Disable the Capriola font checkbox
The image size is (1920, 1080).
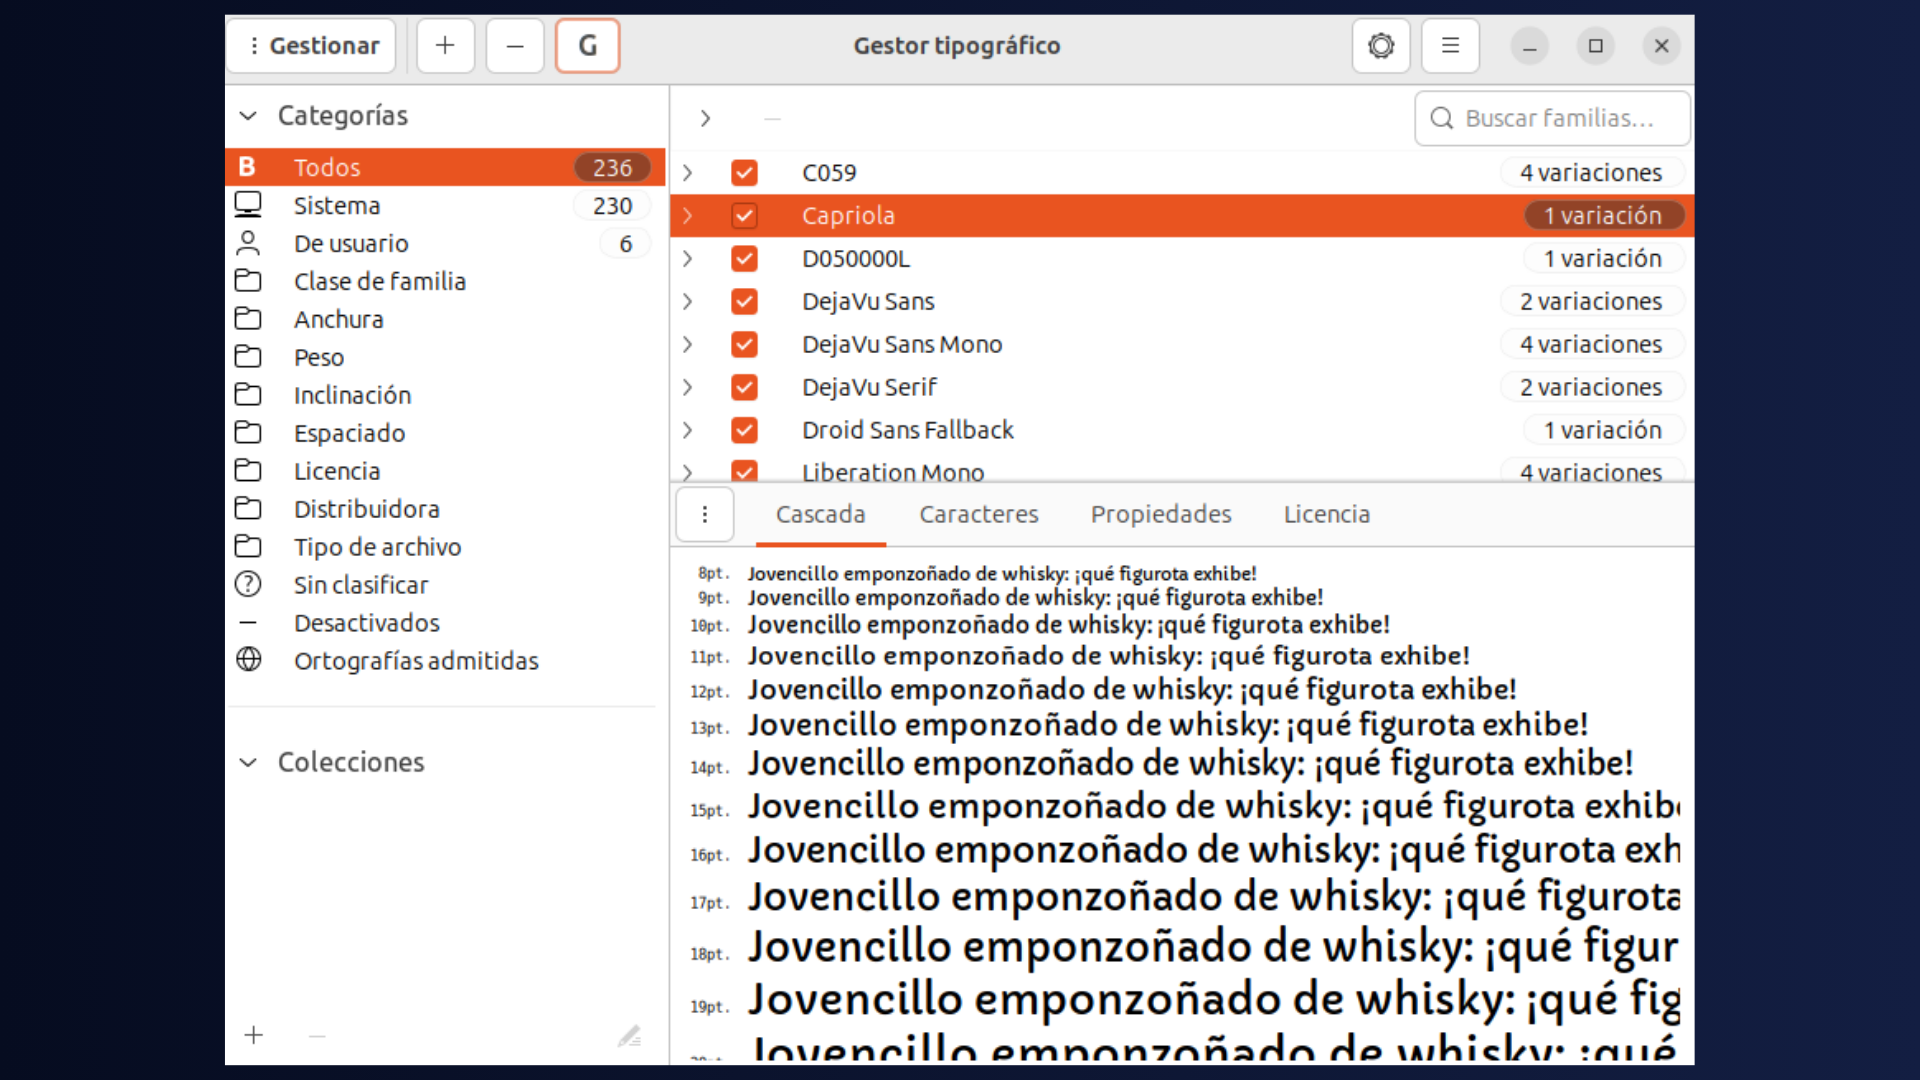tap(745, 215)
